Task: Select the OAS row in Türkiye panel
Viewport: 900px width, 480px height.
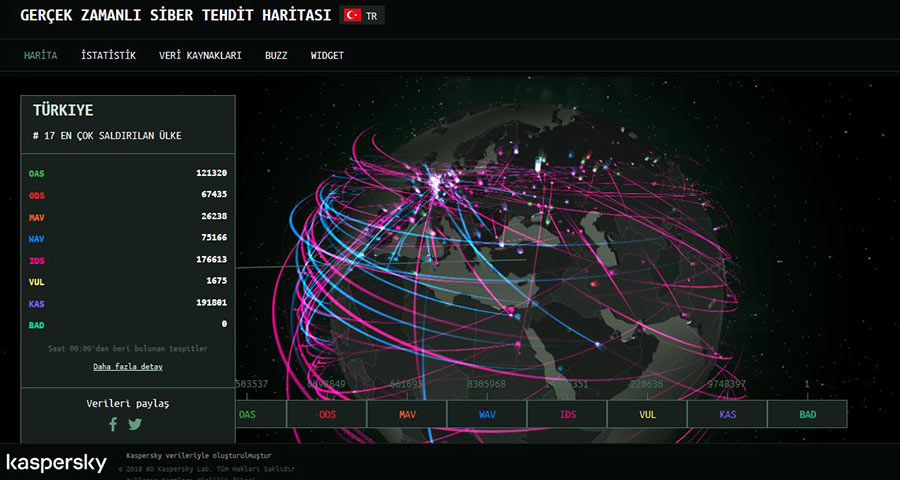Action: (x=128, y=173)
